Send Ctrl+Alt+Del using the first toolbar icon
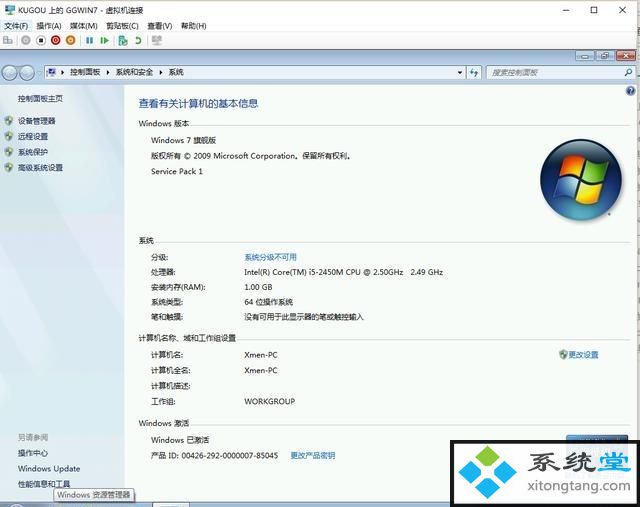 tap(7, 40)
